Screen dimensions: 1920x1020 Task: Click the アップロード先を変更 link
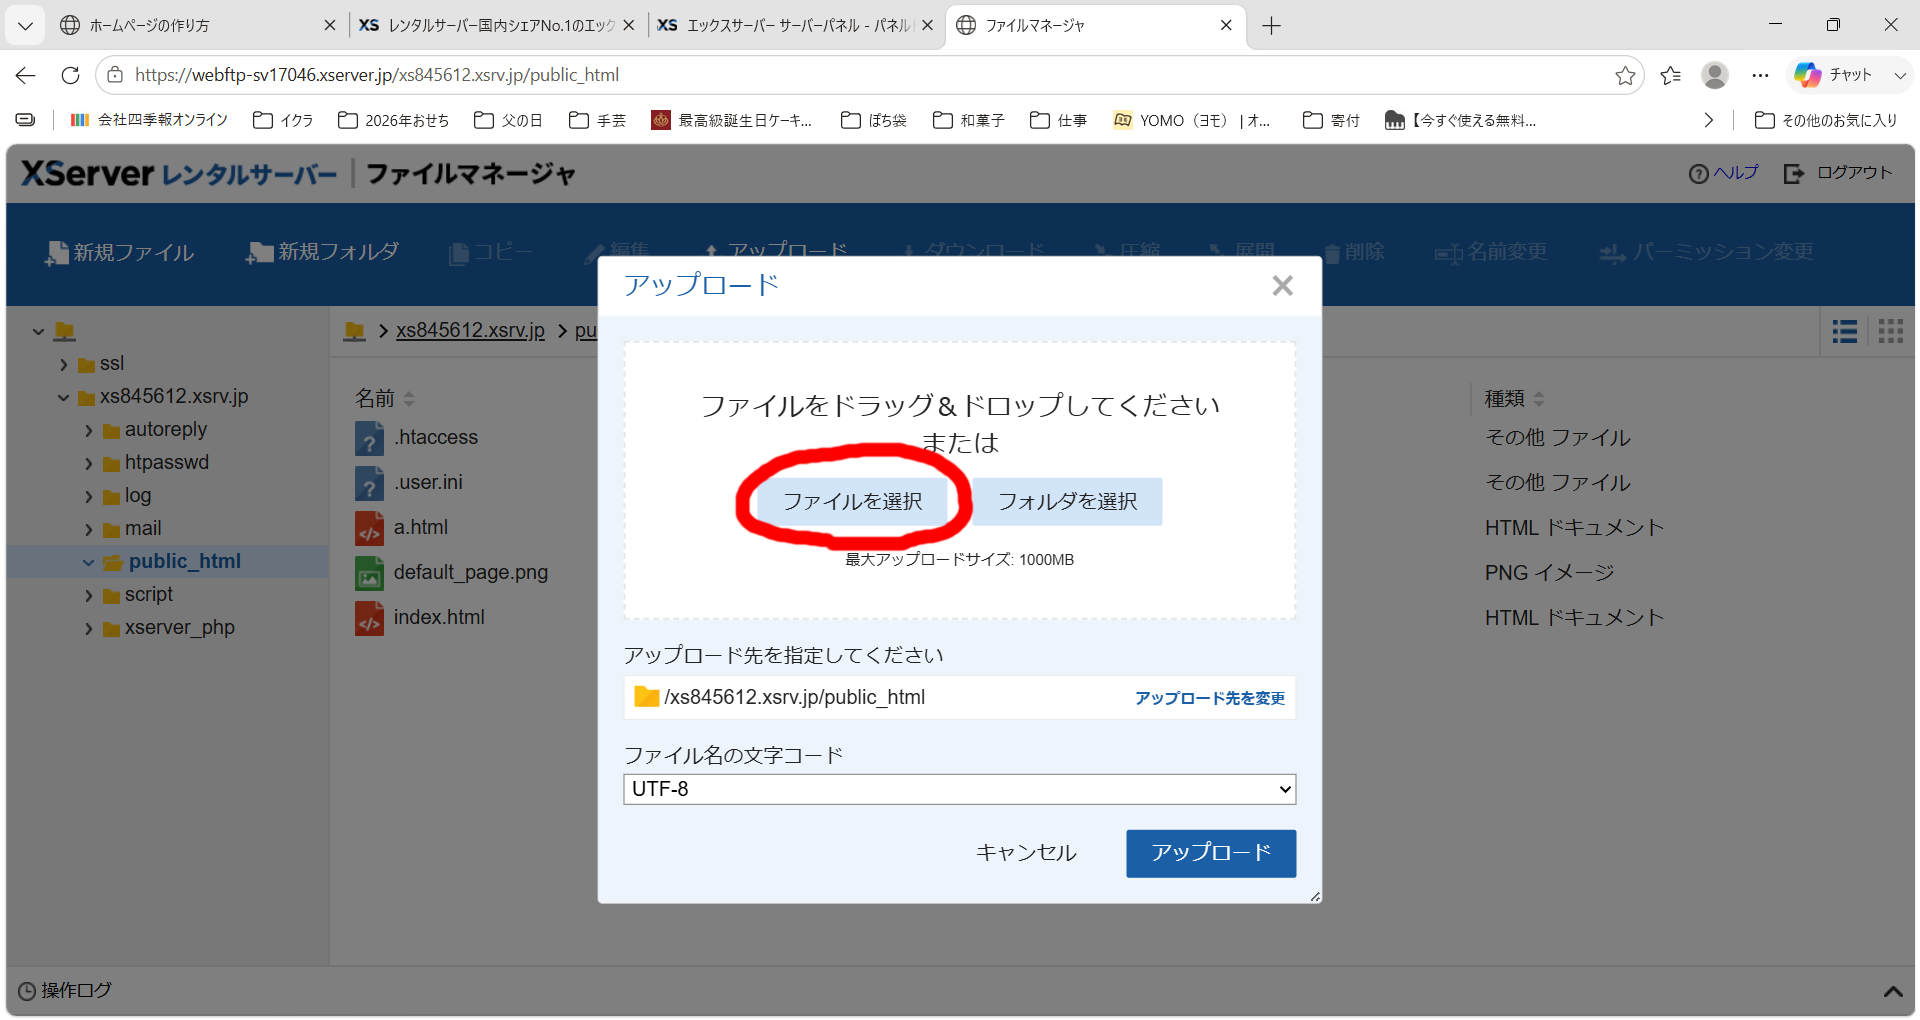pos(1209,698)
